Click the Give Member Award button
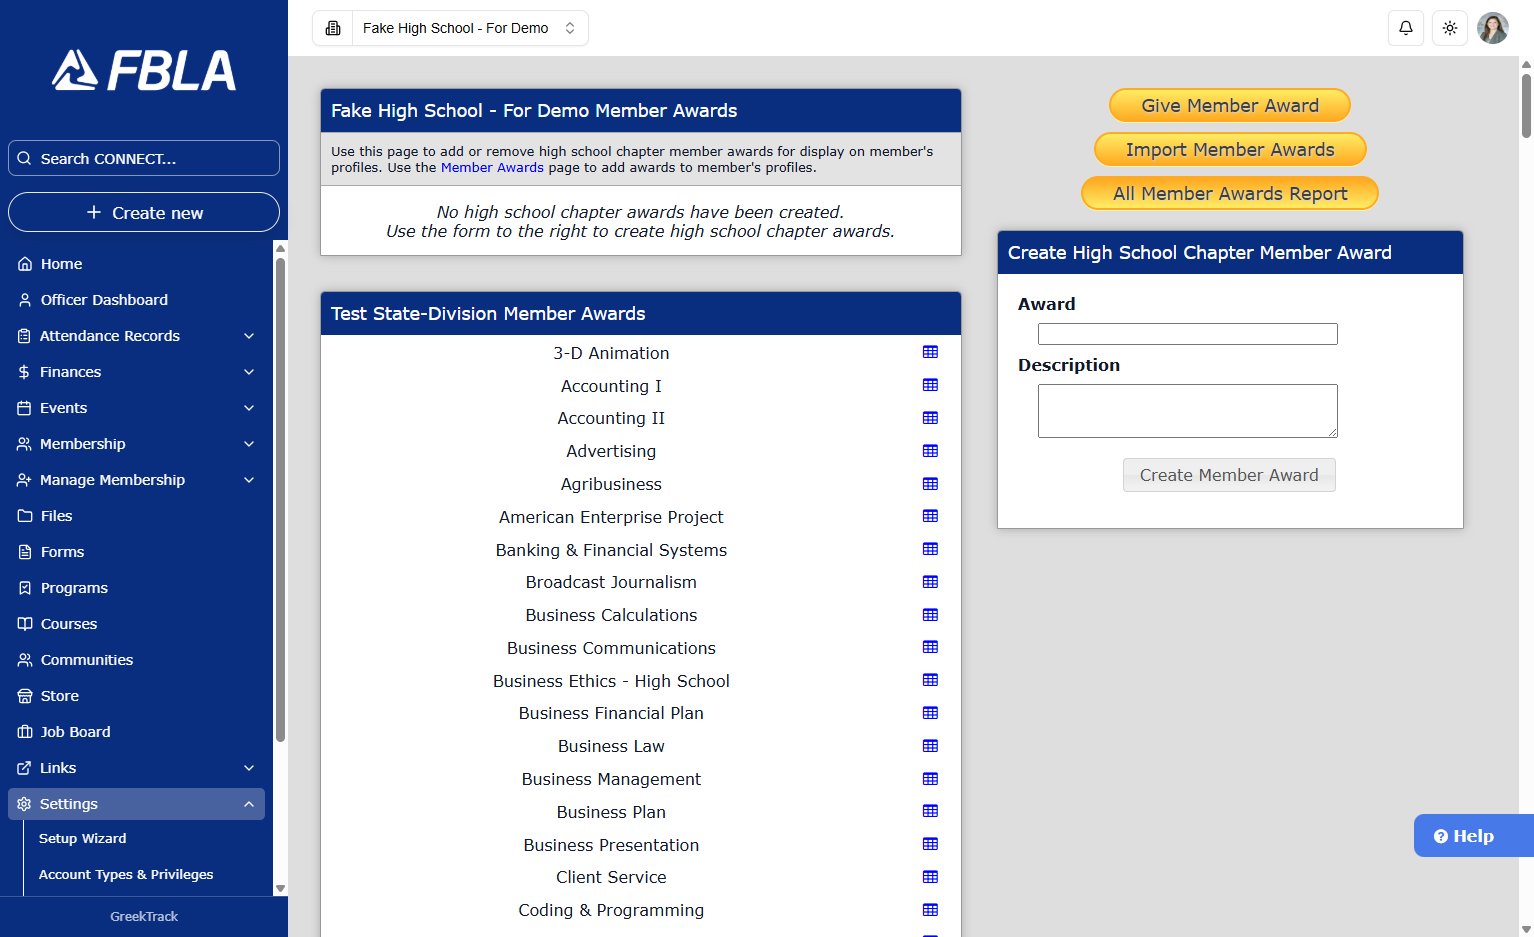 click(1230, 105)
